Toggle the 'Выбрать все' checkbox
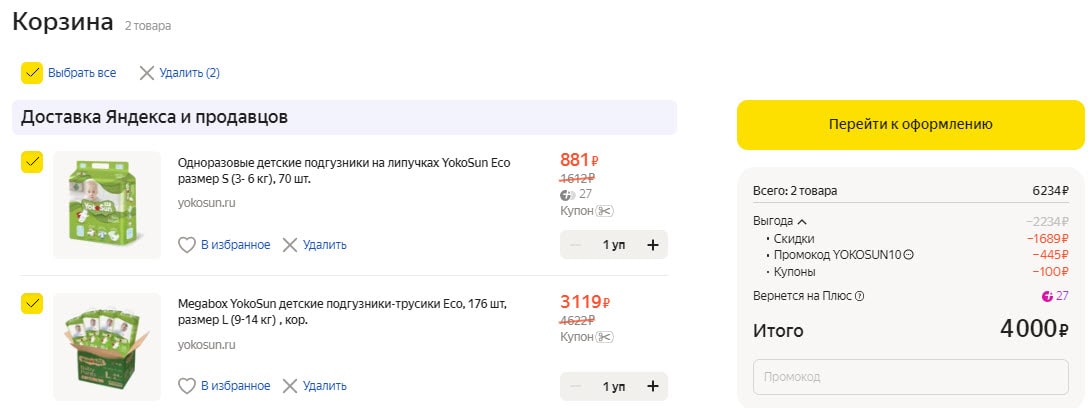The image size is (1090, 408). (32, 73)
